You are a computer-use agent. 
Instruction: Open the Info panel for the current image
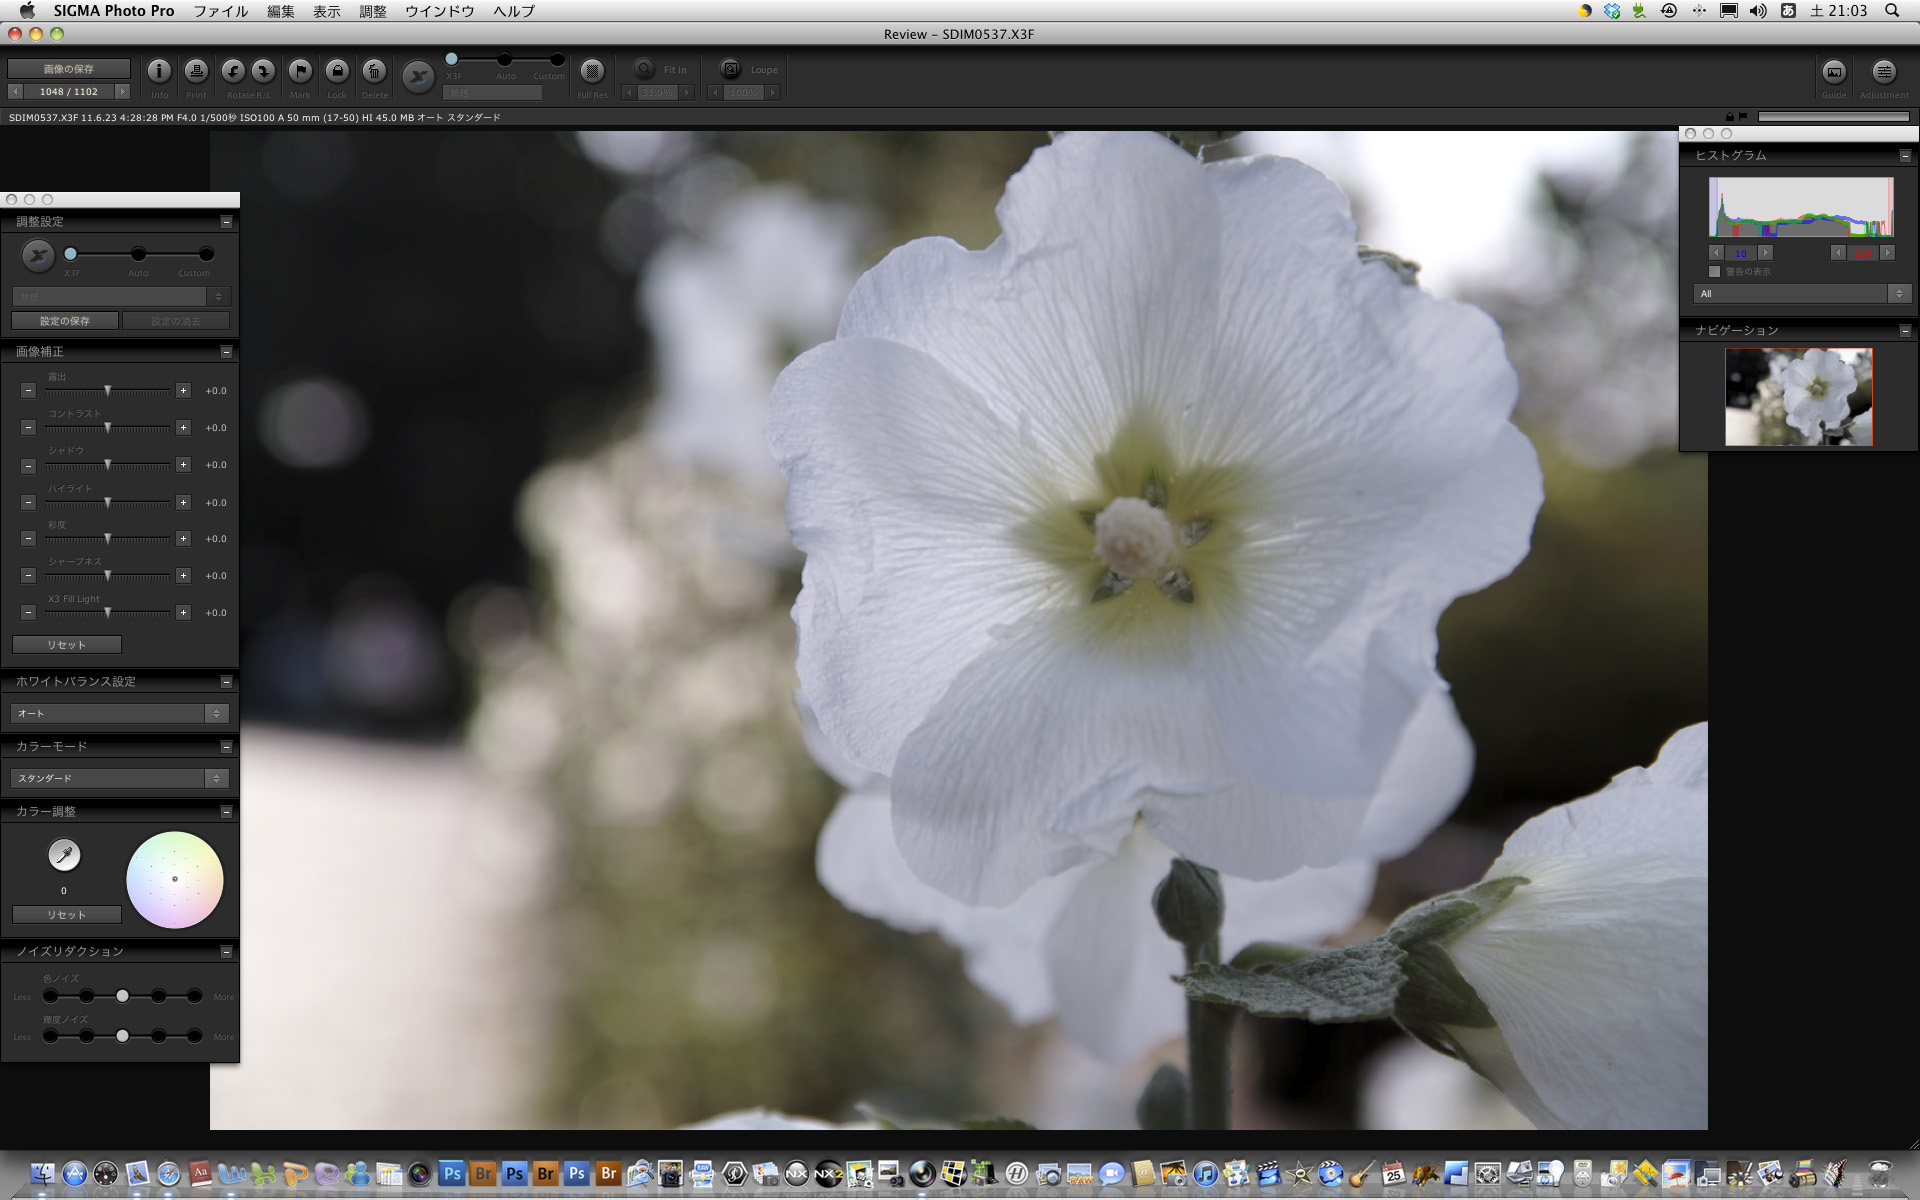pyautogui.click(x=158, y=71)
